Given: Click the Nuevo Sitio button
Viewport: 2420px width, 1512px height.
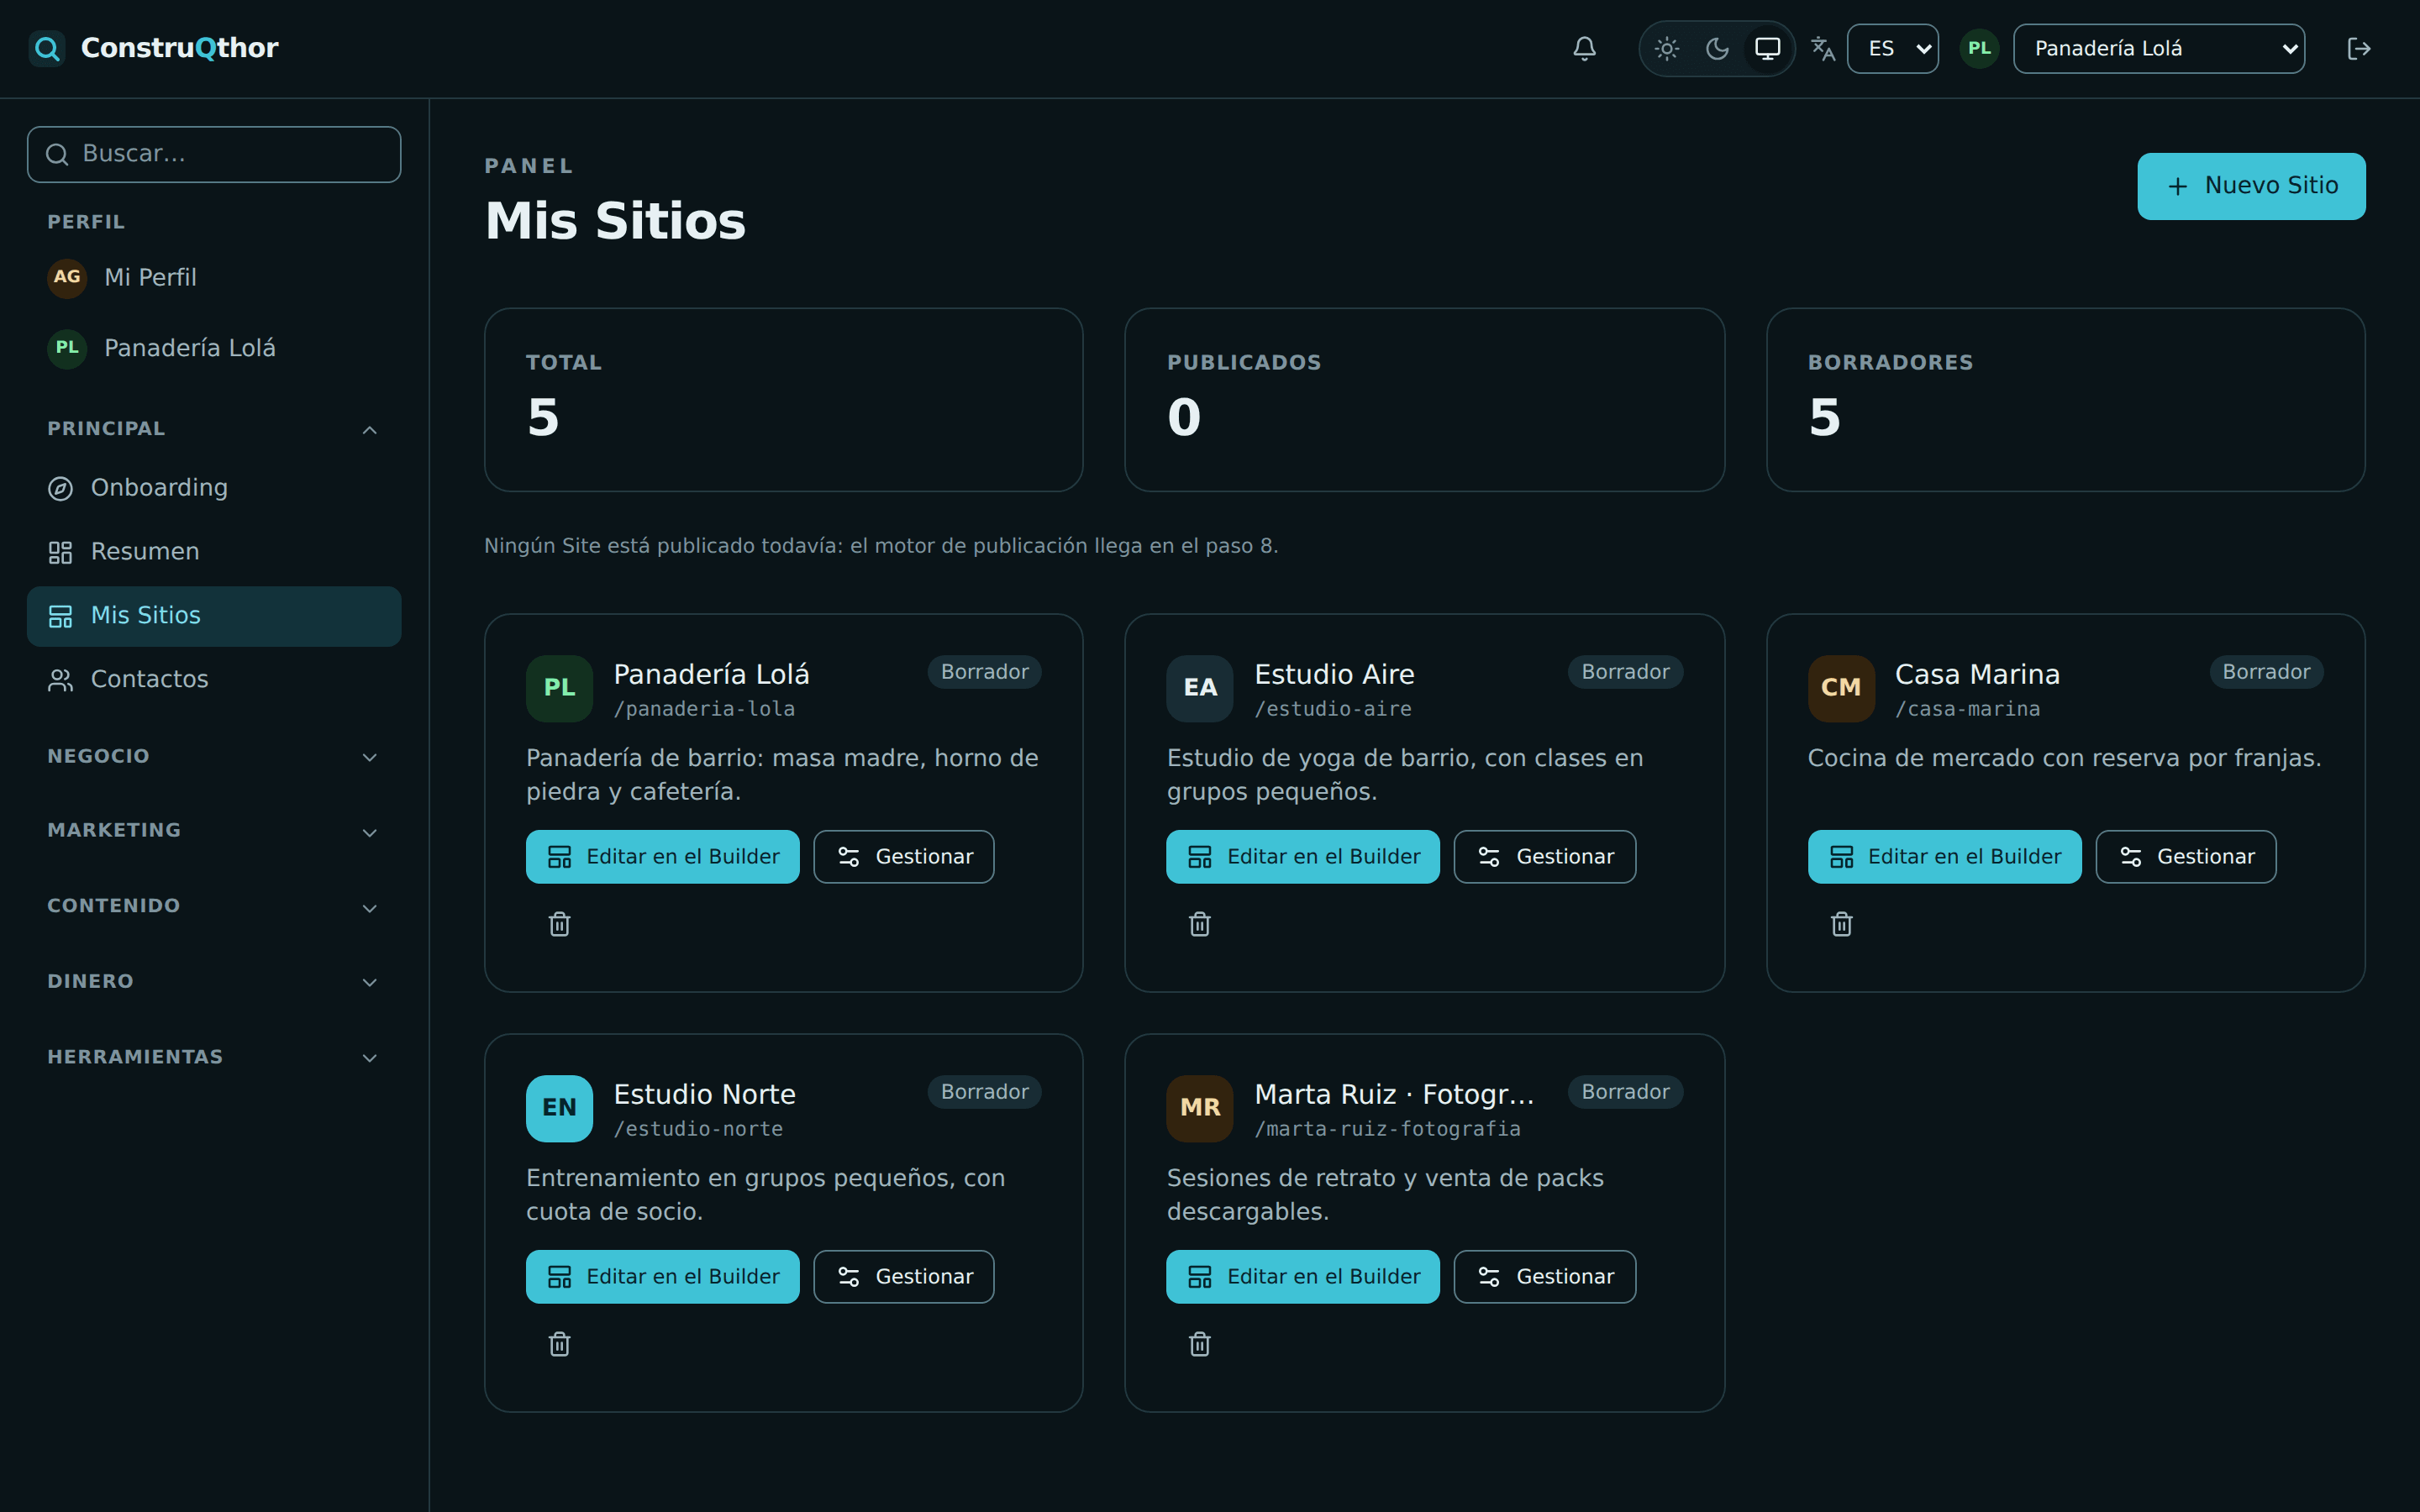Looking at the screenshot, I should pos(2251,186).
